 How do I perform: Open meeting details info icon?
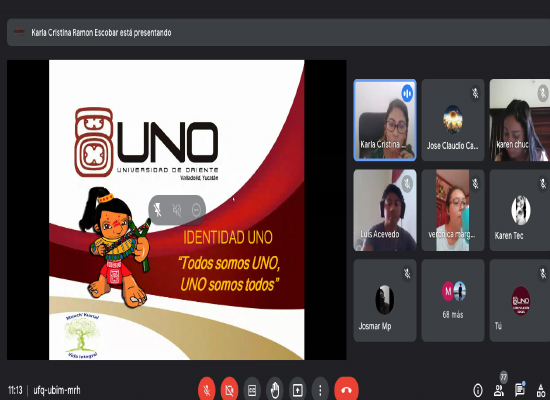pos(478,390)
